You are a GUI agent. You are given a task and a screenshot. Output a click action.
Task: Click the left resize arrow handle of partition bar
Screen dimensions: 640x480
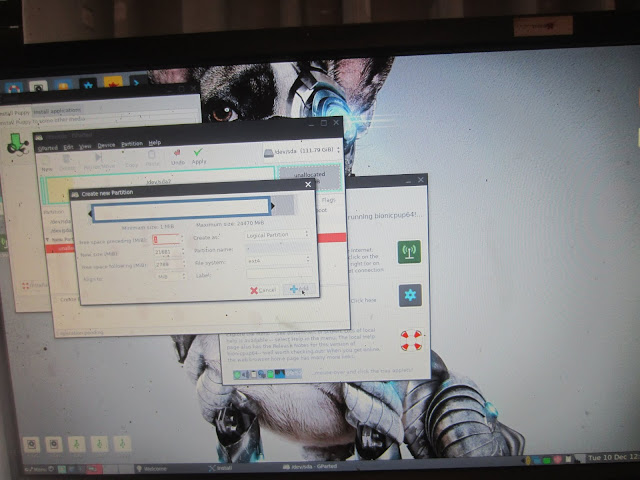pyautogui.click(x=90, y=214)
